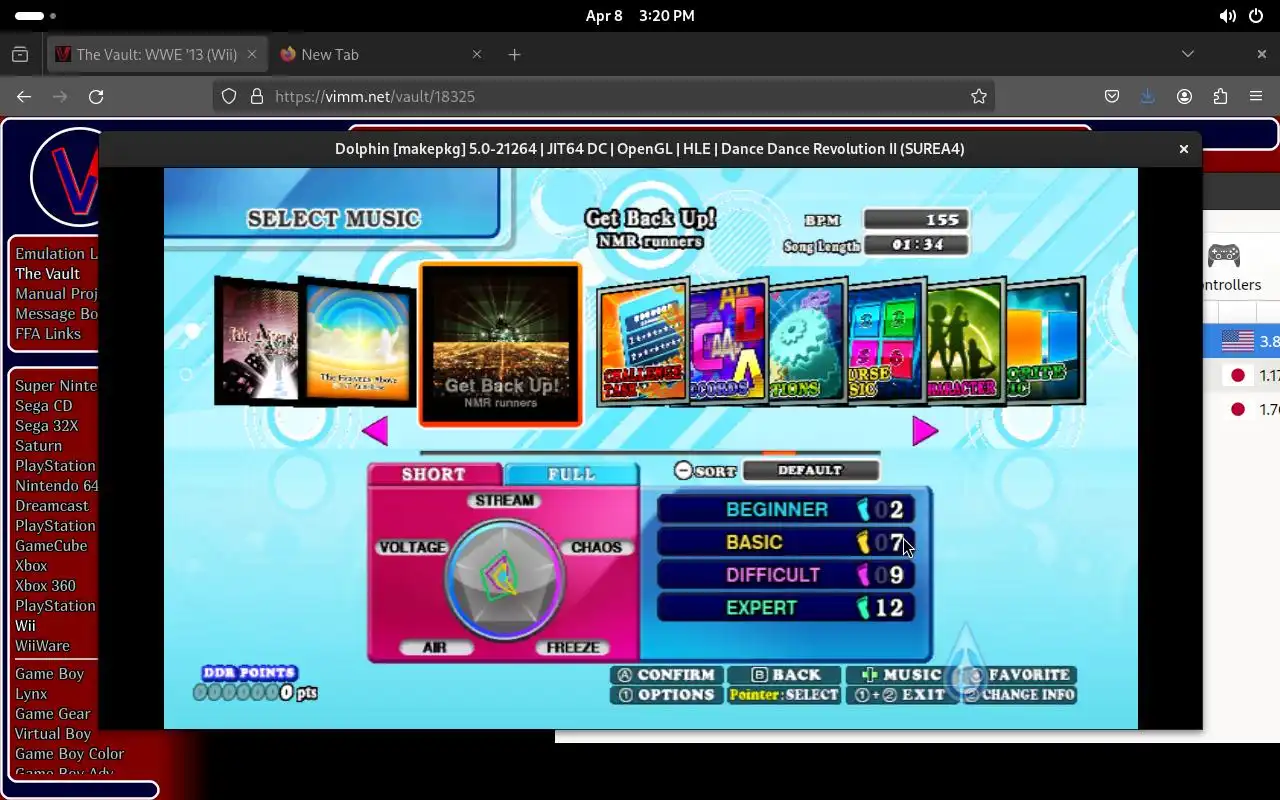Click the B BACK button
The height and width of the screenshot is (800, 1280).
click(785, 675)
